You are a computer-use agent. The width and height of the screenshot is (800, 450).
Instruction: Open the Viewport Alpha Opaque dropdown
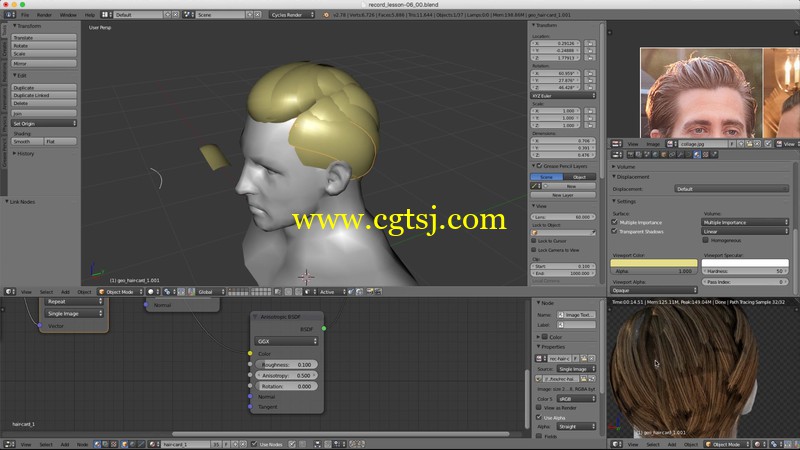point(654,290)
